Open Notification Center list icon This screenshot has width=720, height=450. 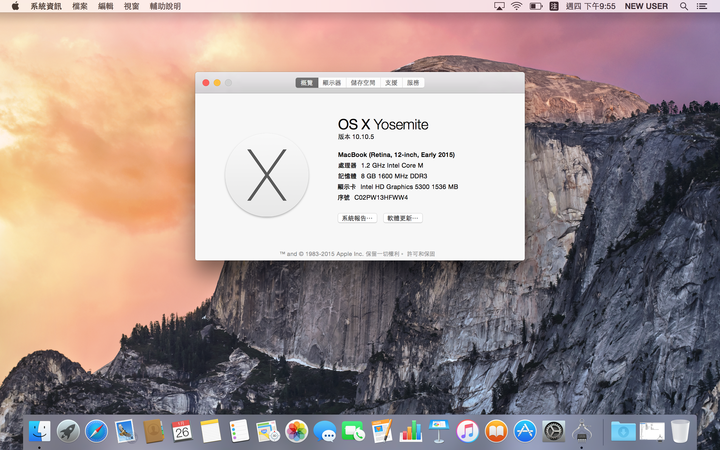702,6
